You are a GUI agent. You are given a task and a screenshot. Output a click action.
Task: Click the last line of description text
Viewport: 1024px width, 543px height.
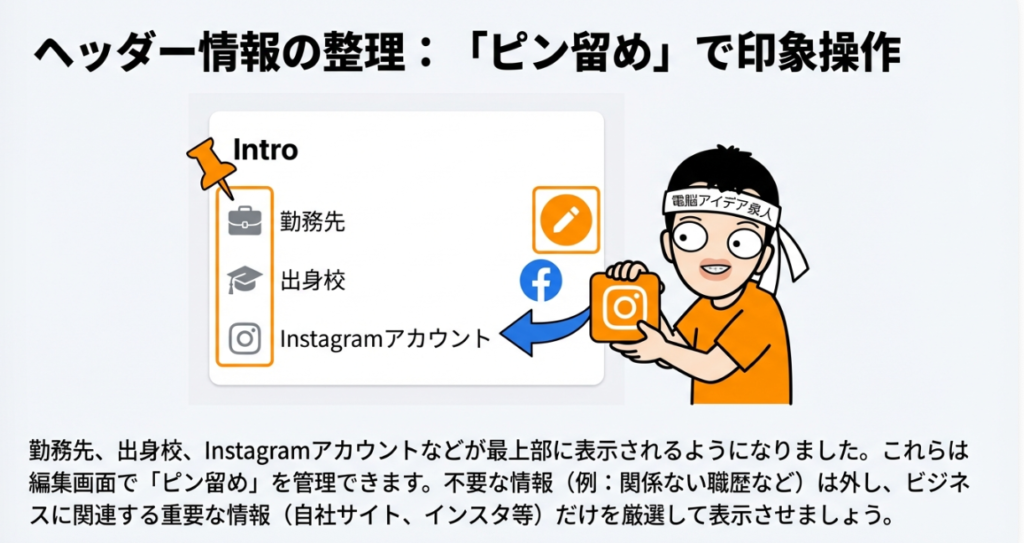tap(461, 516)
